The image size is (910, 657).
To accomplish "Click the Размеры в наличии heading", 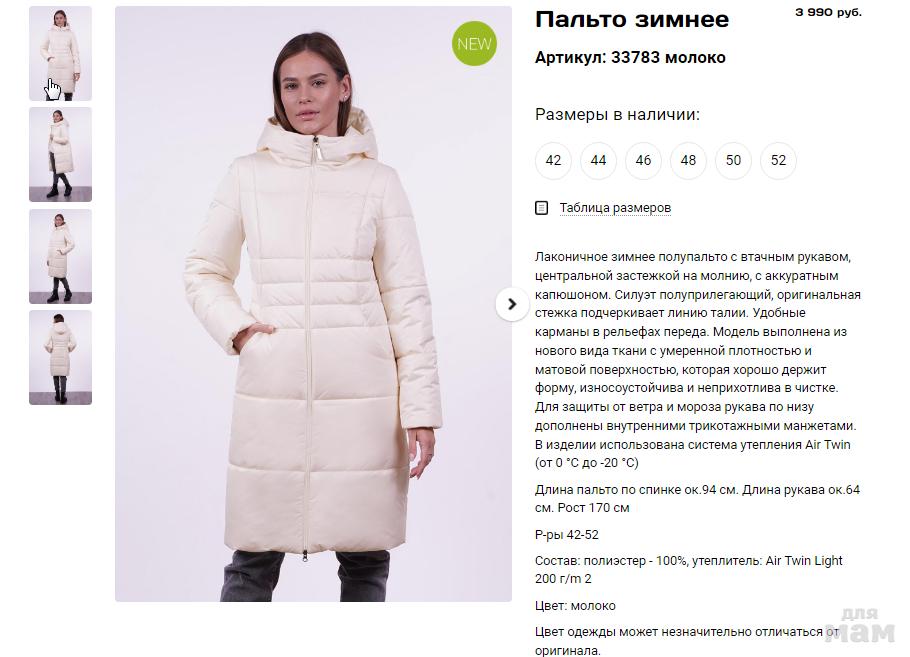I will pyautogui.click(x=618, y=114).
